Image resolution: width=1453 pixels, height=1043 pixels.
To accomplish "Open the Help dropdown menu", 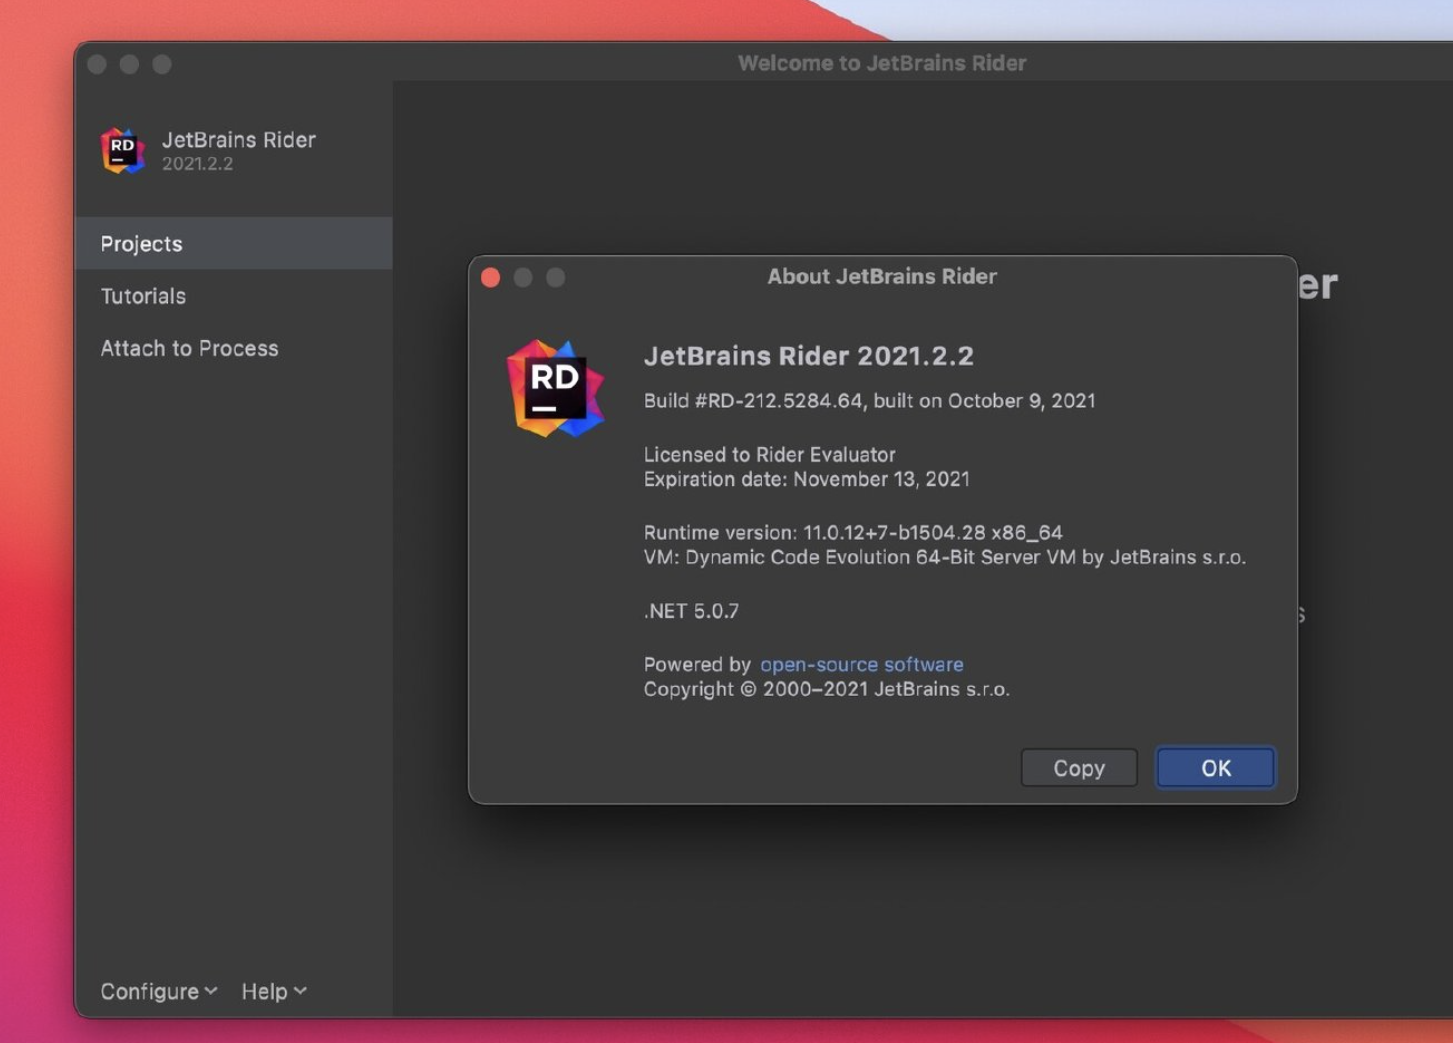I will point(273,991).
